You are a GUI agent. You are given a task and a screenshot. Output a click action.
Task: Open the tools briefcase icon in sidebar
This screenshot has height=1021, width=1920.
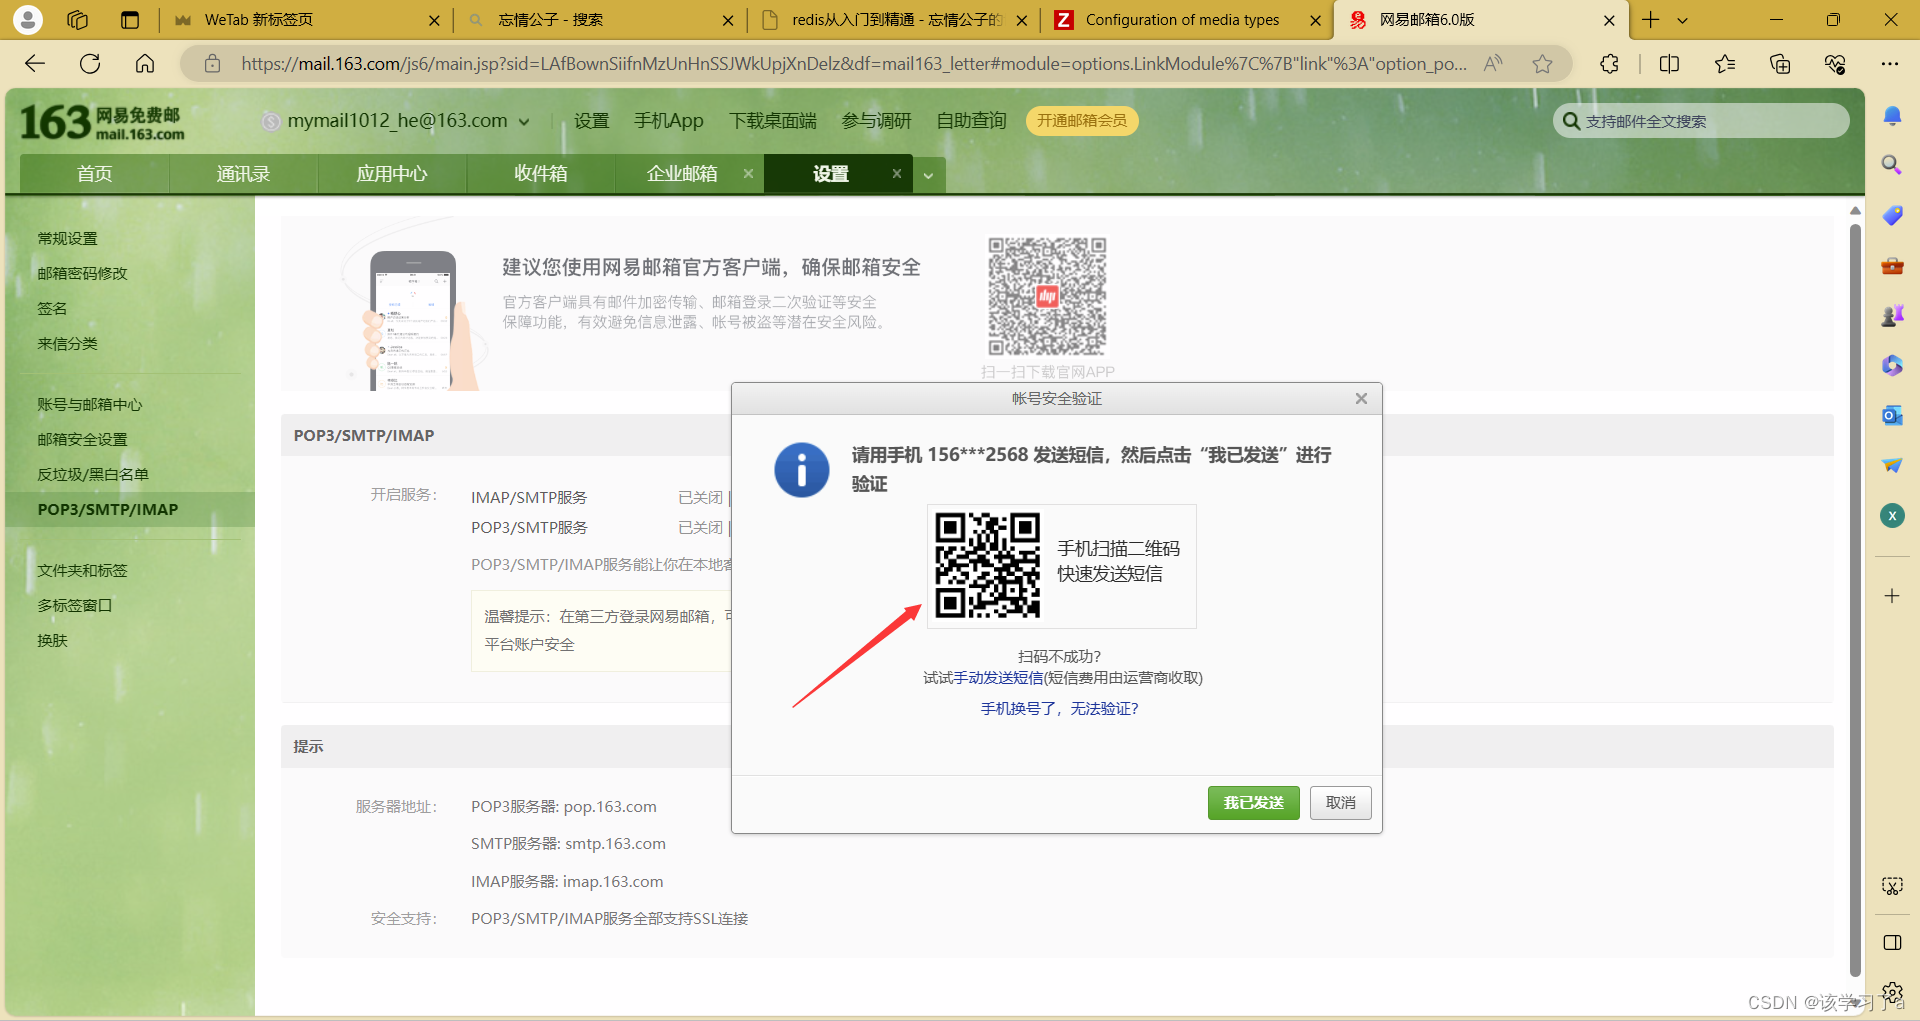coord(1892,265)
